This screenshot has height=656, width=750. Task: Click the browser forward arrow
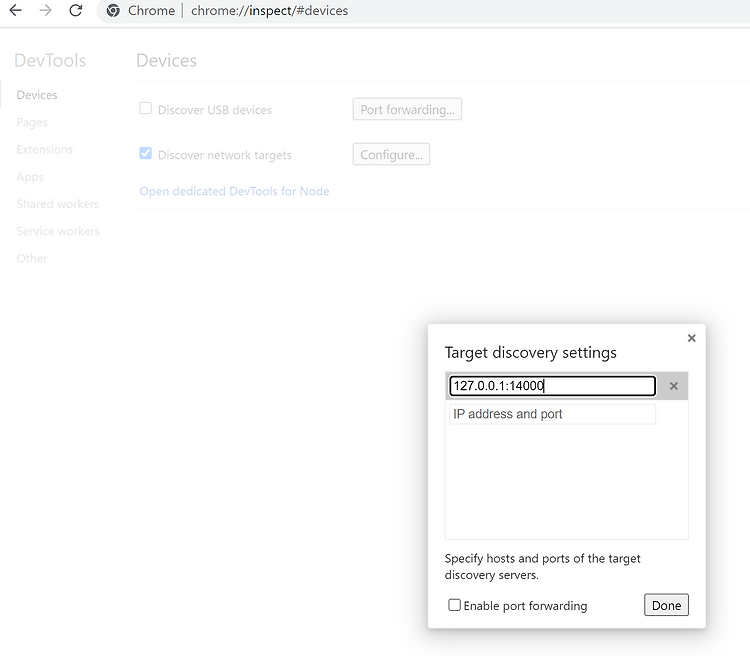pos(45,11)
